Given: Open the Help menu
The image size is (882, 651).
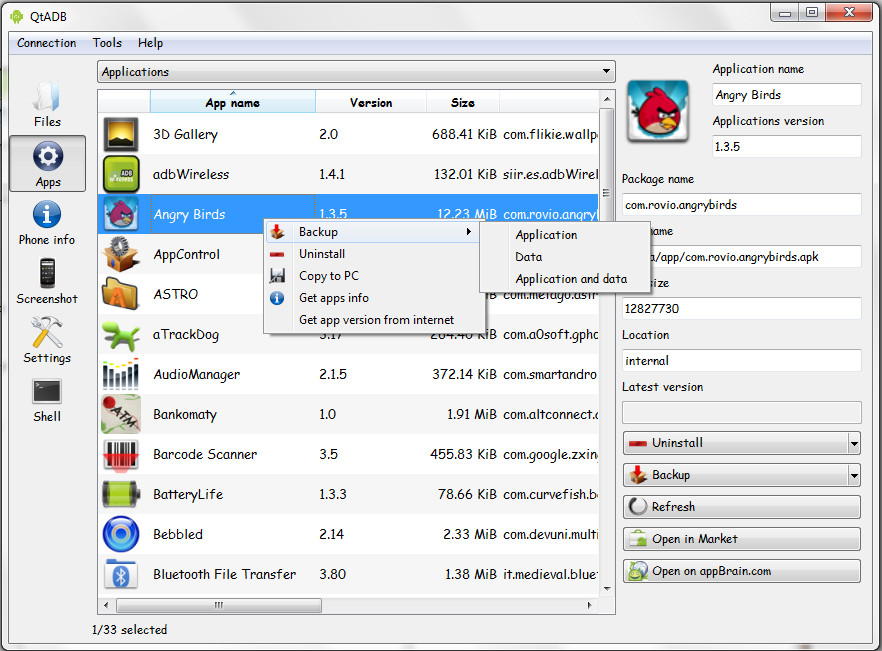Looking at the screenshot, I should pyautogui.click(x=150, y=43).
